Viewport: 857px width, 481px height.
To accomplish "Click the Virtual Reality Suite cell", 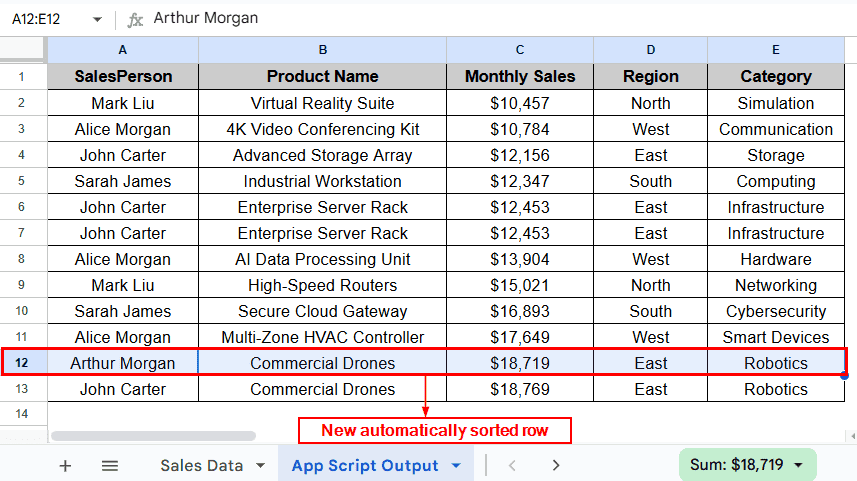I will coord(322,103).
